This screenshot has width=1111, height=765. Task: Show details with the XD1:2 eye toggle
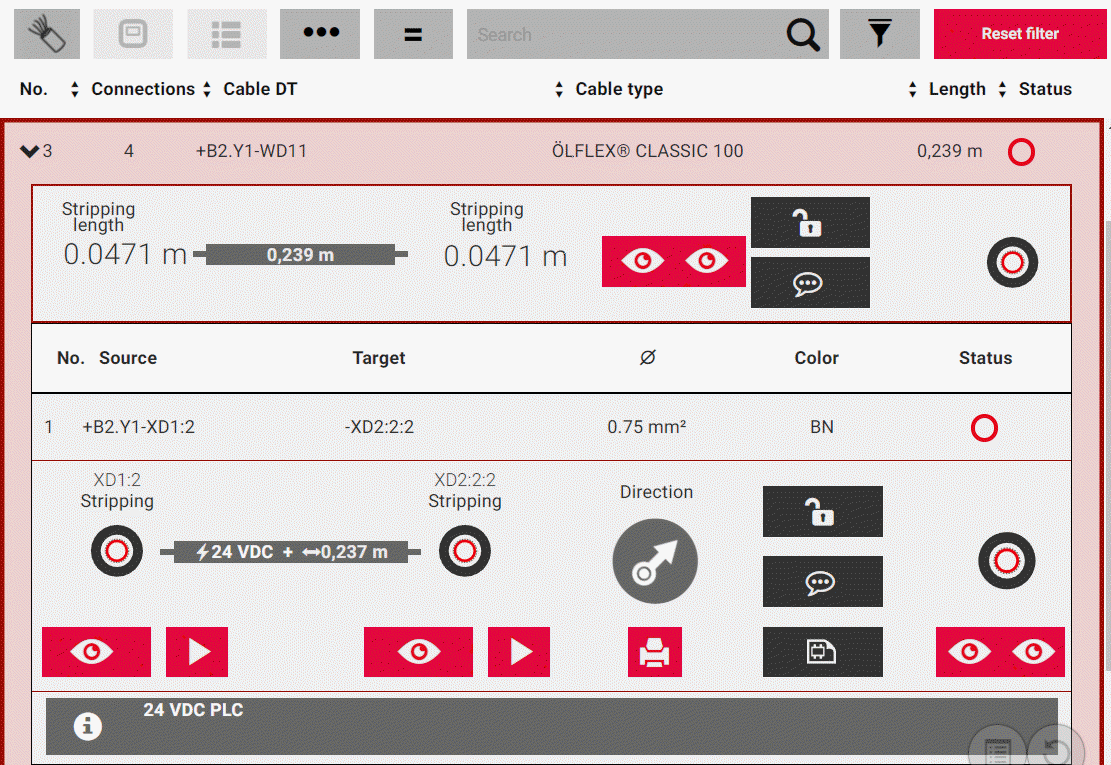tap(96, 651)
